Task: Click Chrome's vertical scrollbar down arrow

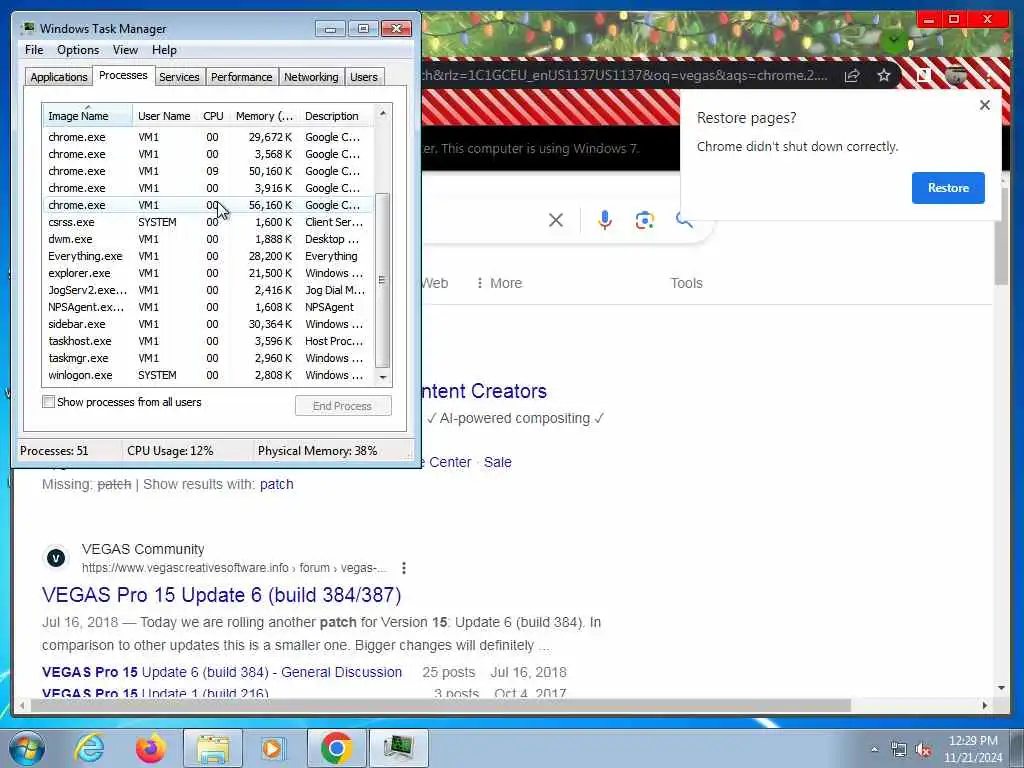Action: click(x=1001, y=688)
